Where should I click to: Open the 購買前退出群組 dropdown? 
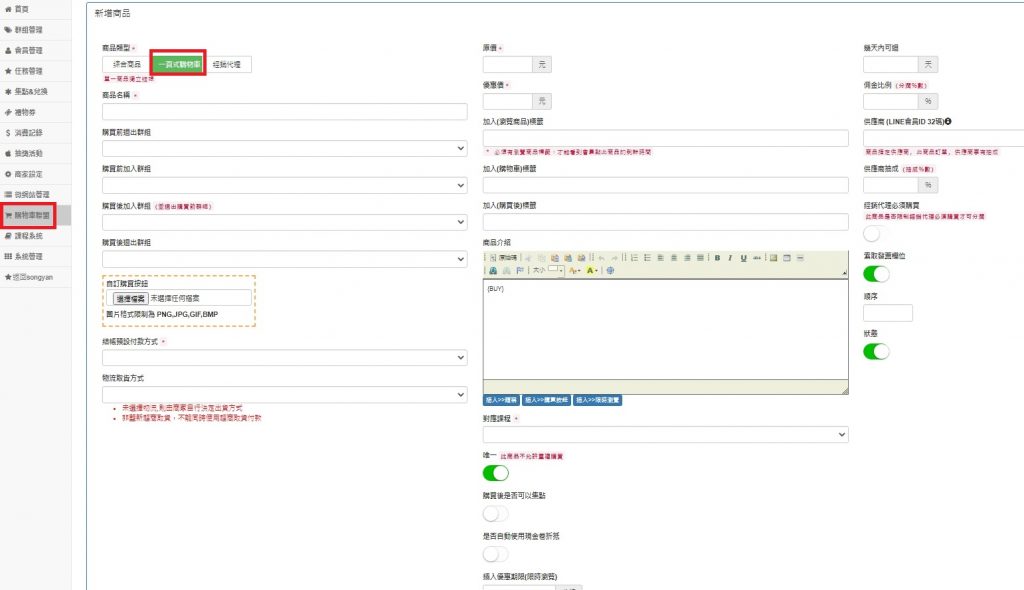point(285,148)
